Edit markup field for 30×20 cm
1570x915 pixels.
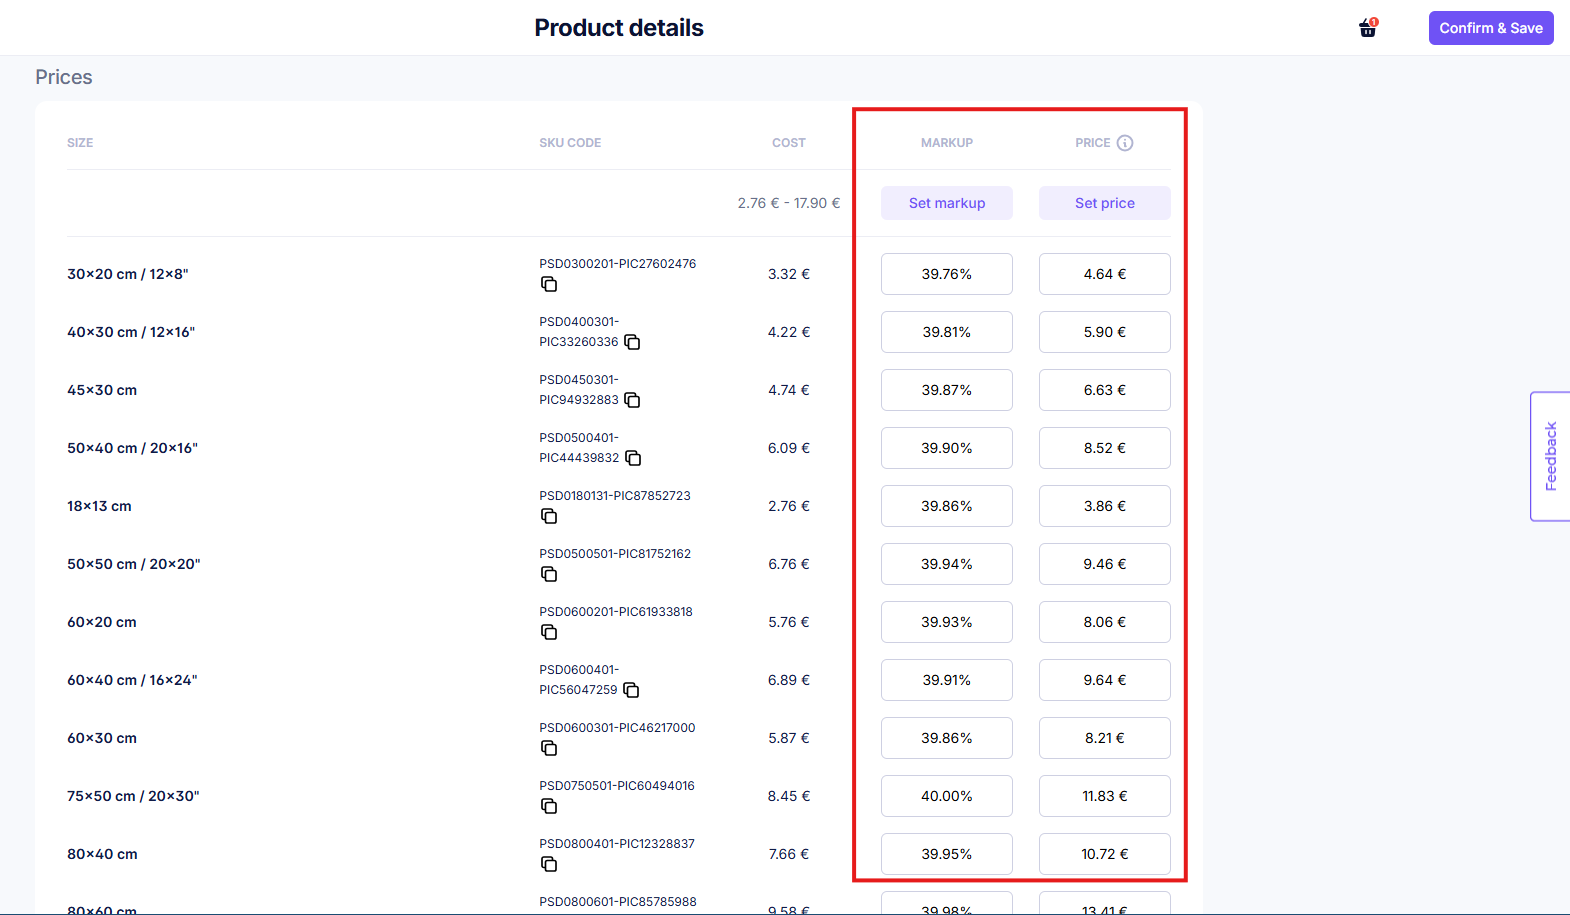click(x=947, y=274)
